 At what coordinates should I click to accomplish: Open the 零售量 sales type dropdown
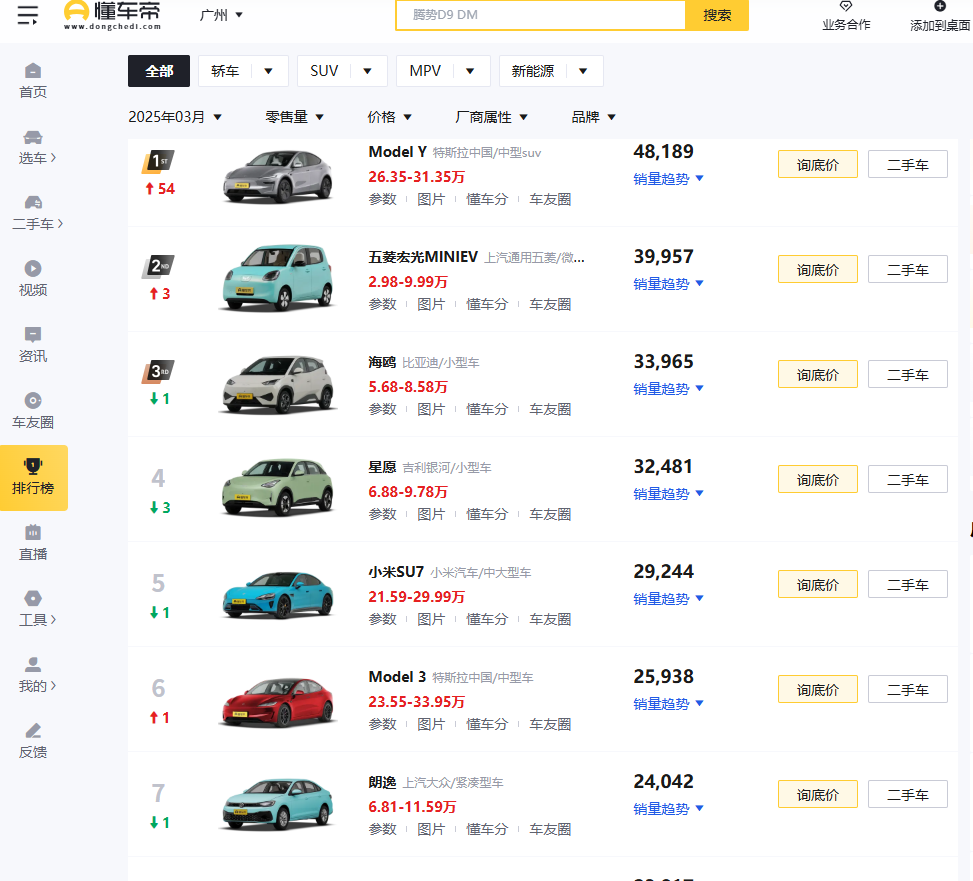[x=295, y=117]
